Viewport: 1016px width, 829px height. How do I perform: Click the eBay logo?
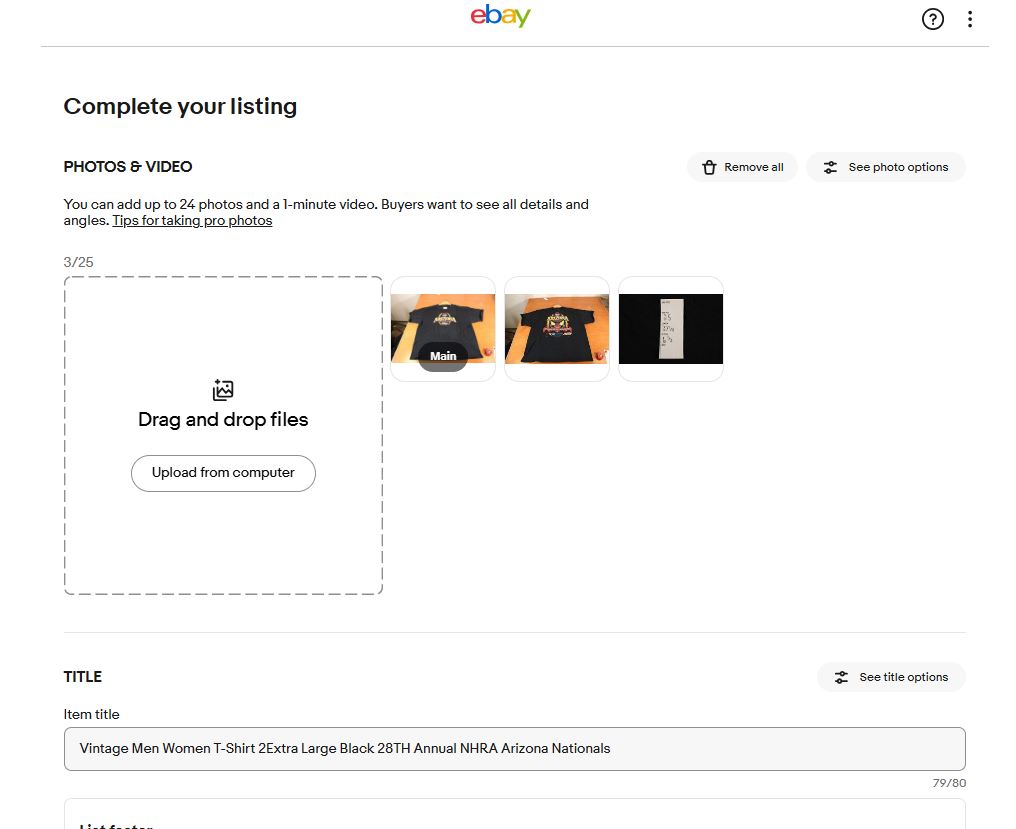tap(500, 16)
